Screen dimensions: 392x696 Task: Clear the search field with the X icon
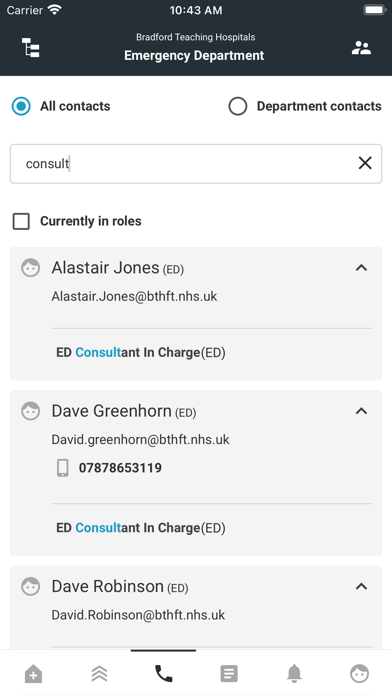click(x=365, y=163)
